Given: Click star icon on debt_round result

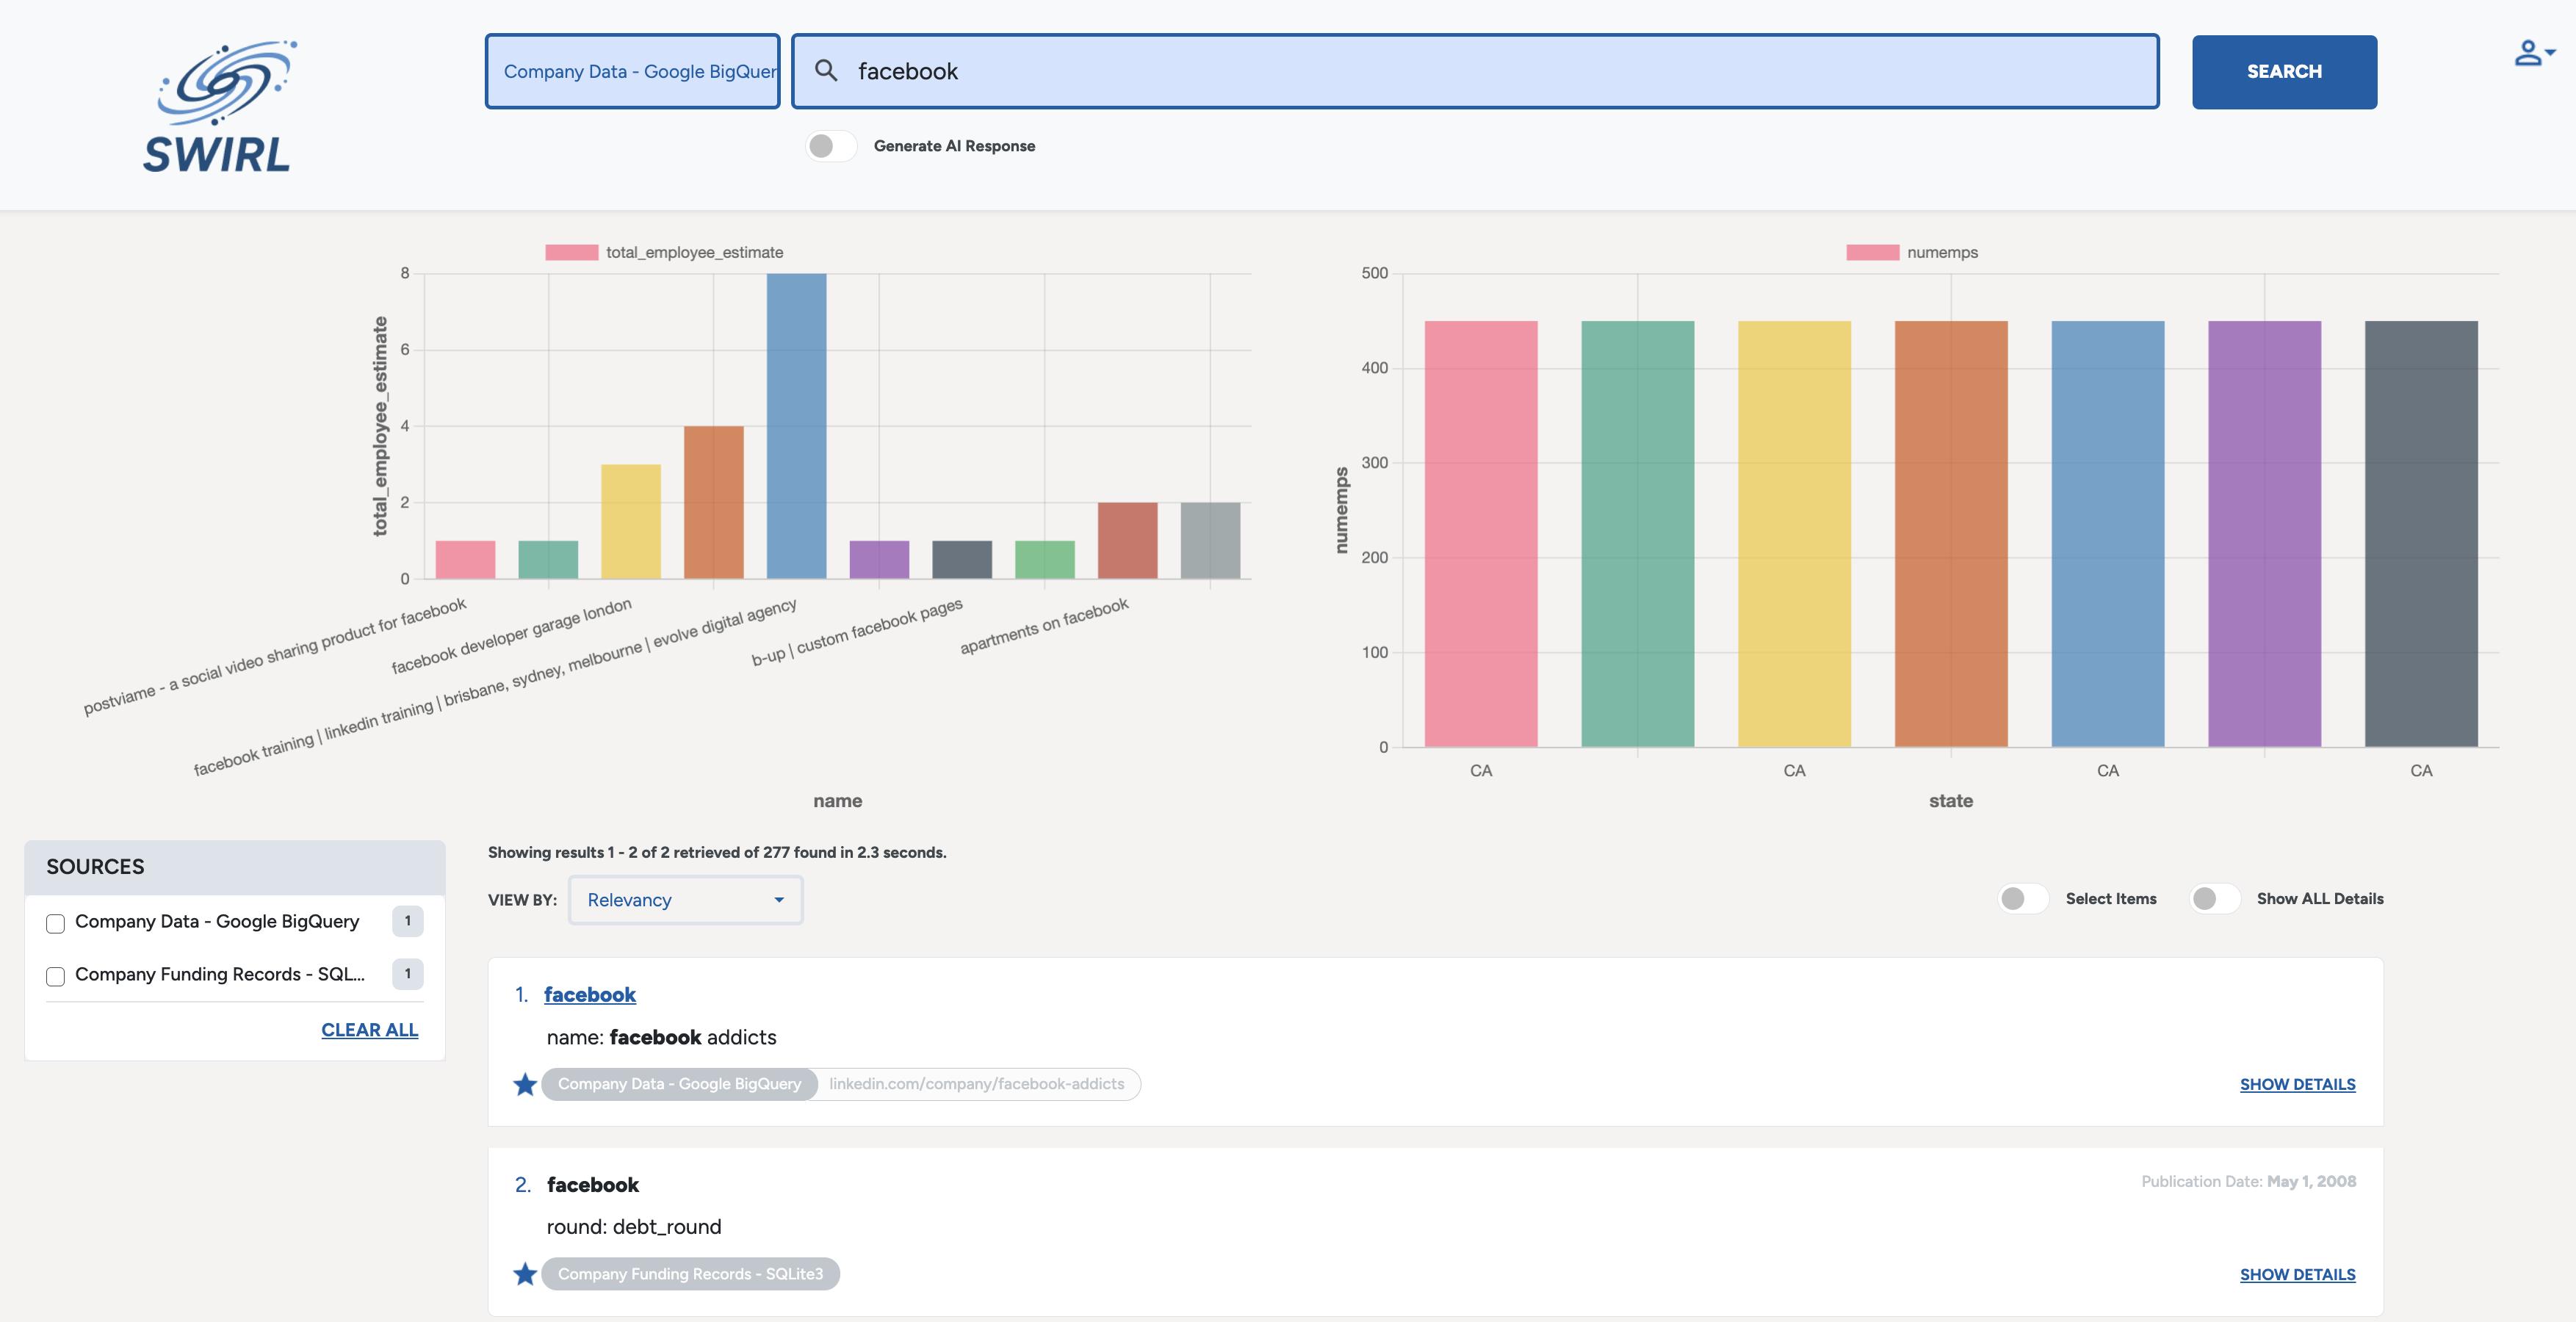Looking at the screenshot, I should (x=525, y=1274).
